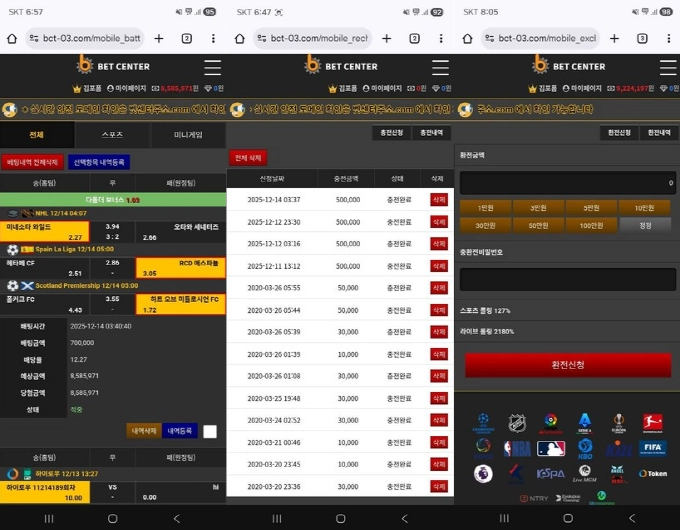This screenshot has height=530, width=680.
Task: Select RCD 에스파뇰 odds 3.05 cell
Action: click(181, 268)
